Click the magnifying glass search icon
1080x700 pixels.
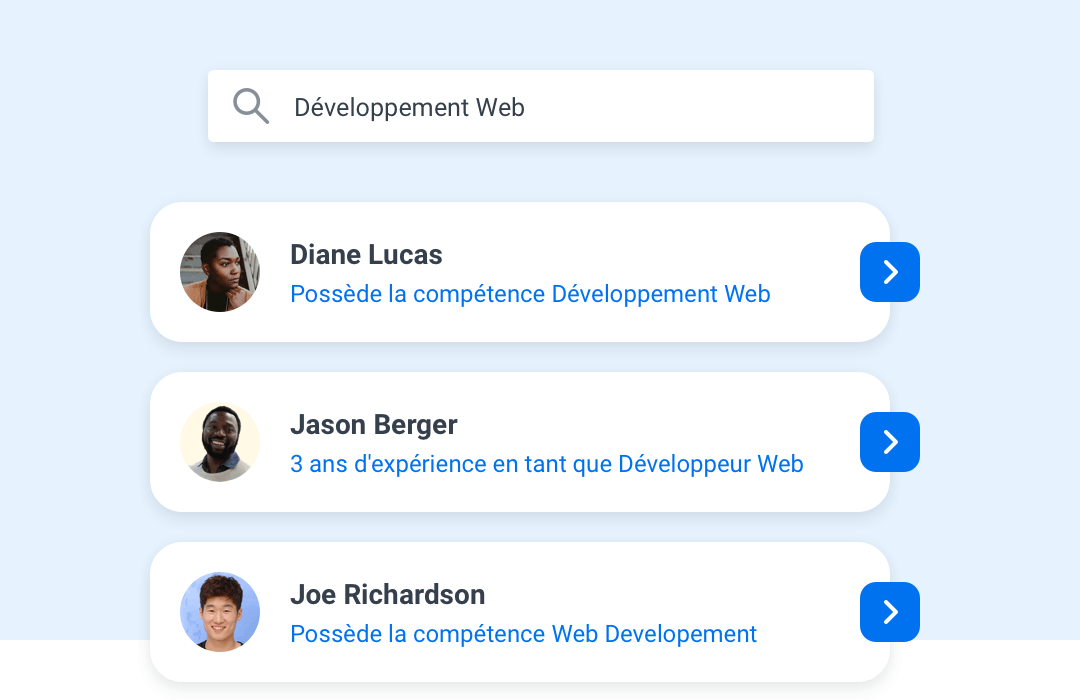(x=251, y=106)
